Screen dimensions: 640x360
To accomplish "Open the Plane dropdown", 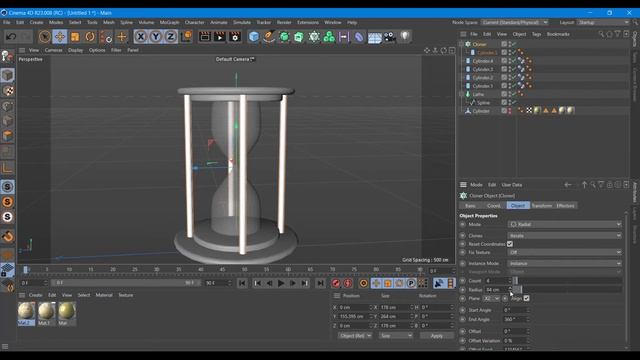I will [x=491, y=299].
